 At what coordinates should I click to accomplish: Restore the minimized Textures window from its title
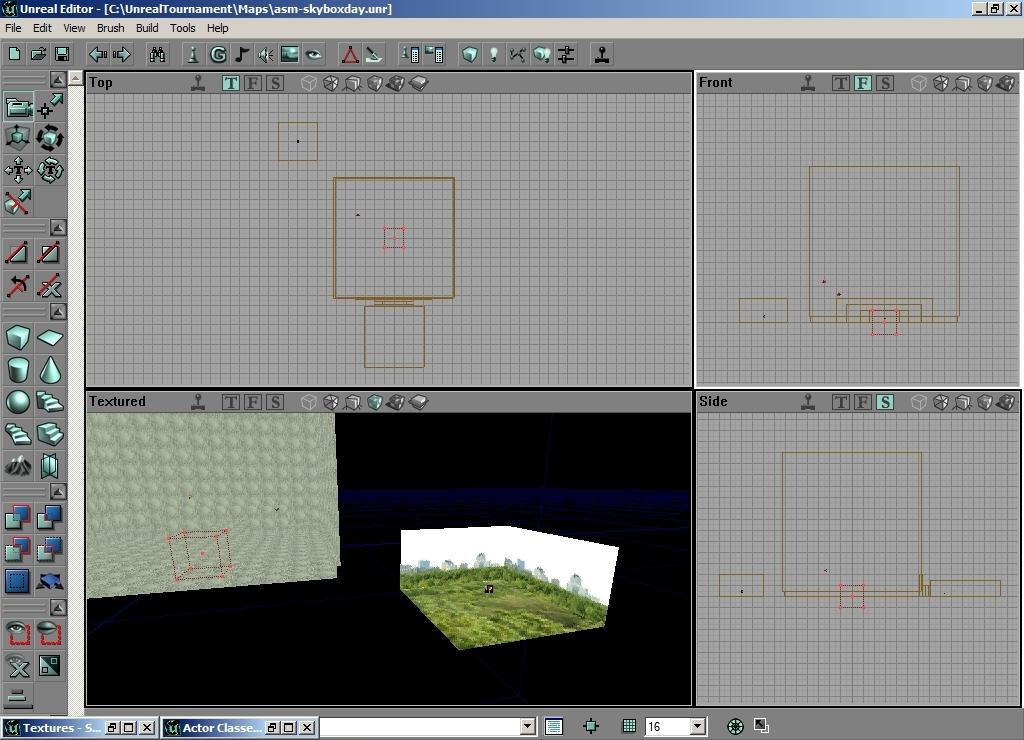point(58,728)
